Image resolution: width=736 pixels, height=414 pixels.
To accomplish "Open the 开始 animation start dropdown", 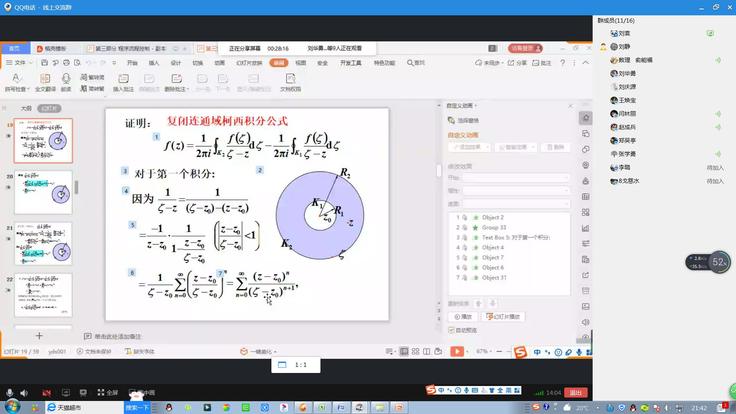I will (x=514, y=178).
